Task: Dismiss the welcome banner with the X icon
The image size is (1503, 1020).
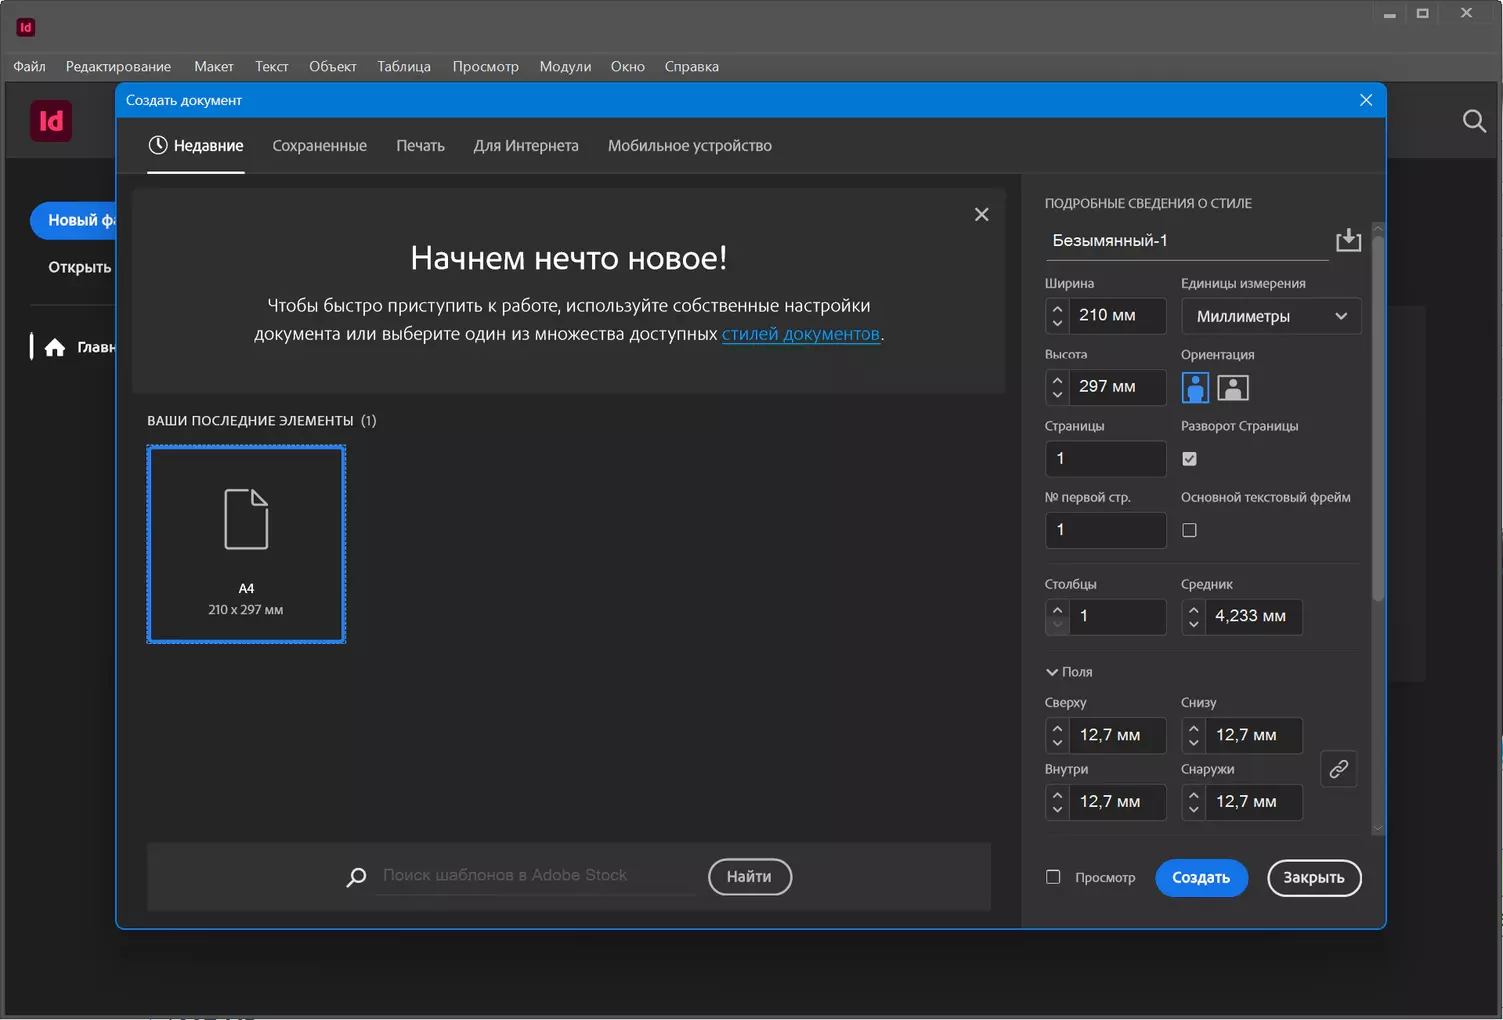Action: pos(982,214)
